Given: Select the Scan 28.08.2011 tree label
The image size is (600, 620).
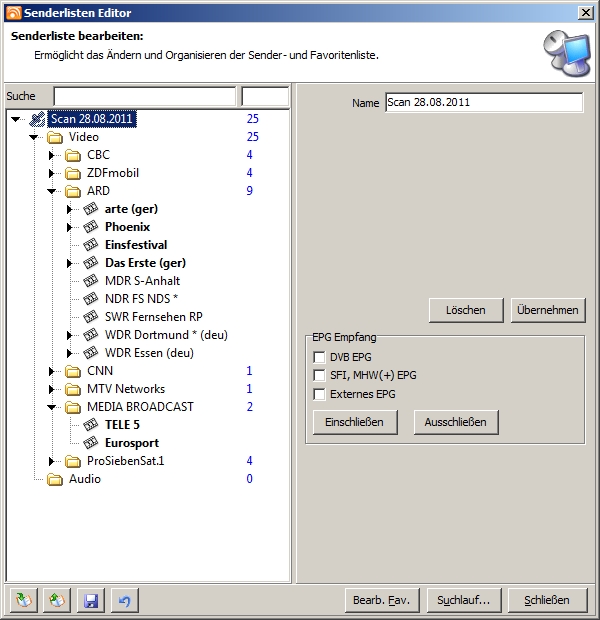Looking at the screenshot, I should 92,119.
